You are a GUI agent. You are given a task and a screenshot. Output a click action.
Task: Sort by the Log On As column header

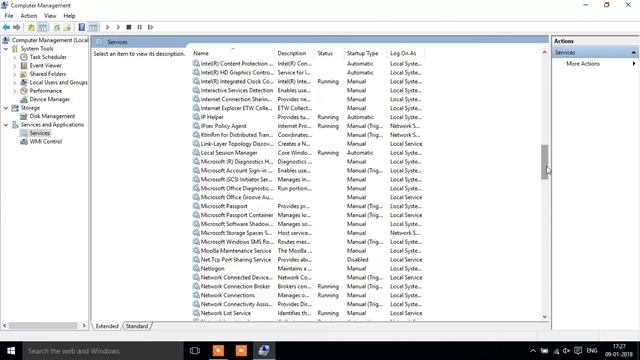click(405, 53)
